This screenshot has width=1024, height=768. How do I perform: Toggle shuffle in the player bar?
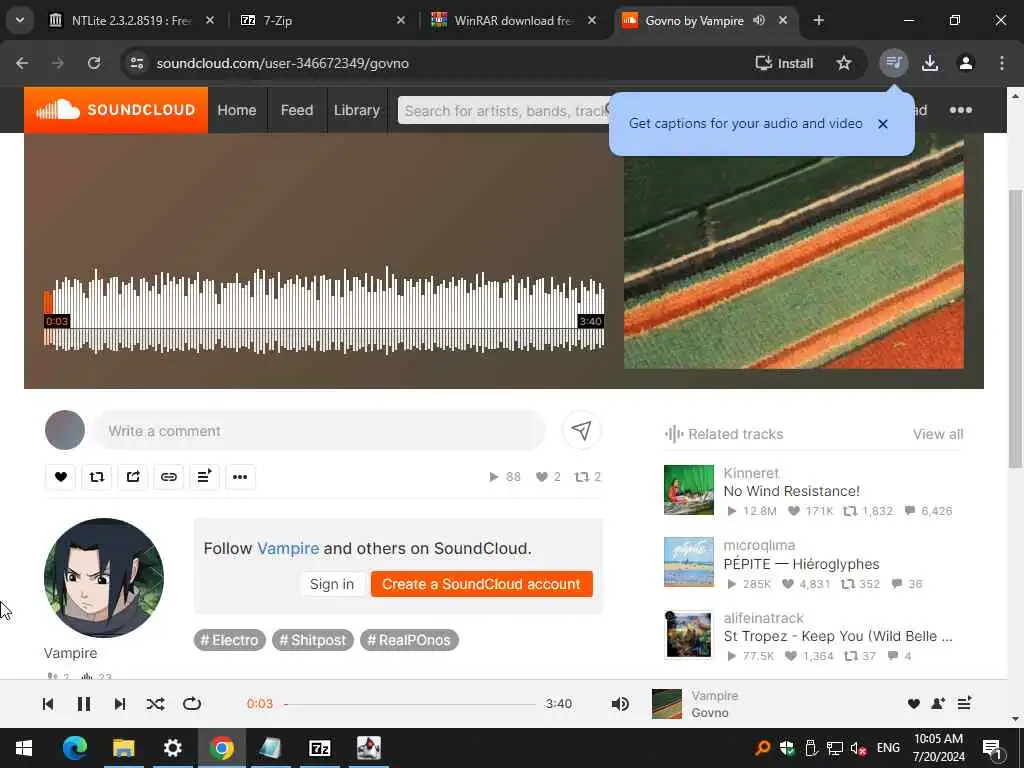[x=155, y=703]
